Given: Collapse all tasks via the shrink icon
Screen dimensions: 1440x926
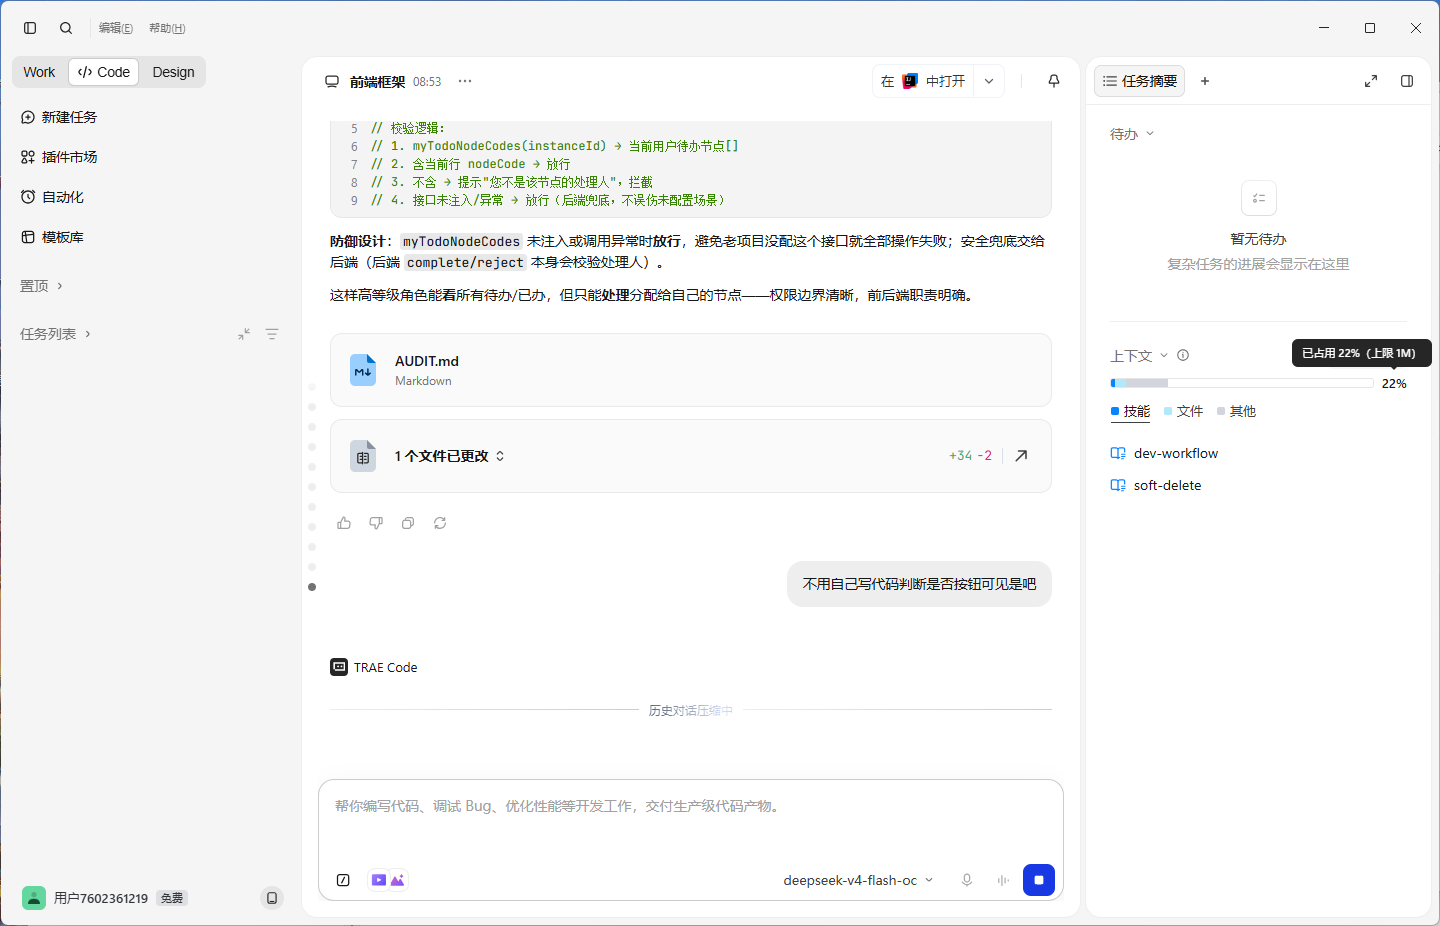Looking at the screenshot, I should click(244, 334).
